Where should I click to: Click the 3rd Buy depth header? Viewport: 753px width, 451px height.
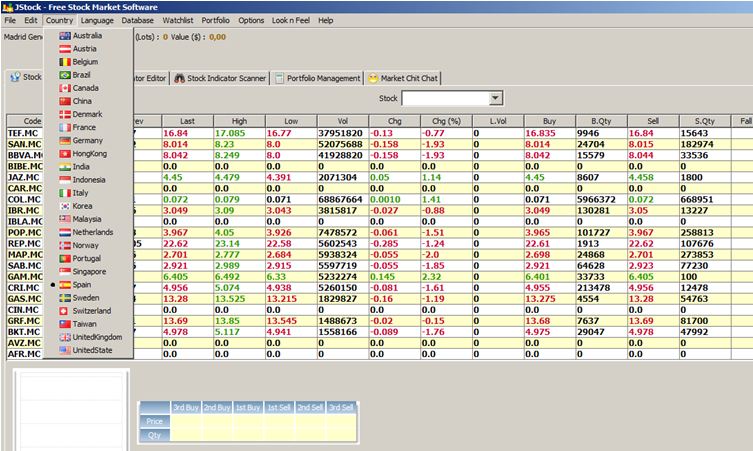tap(186, 407)
